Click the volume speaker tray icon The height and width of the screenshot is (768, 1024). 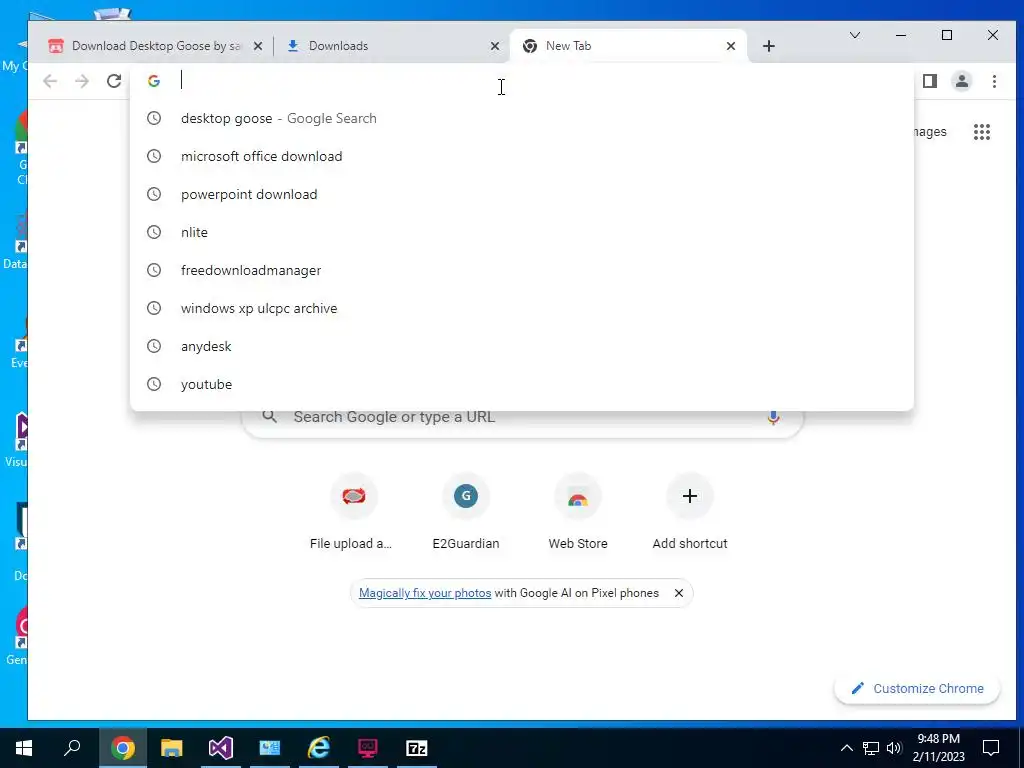(x=894, y=748)
